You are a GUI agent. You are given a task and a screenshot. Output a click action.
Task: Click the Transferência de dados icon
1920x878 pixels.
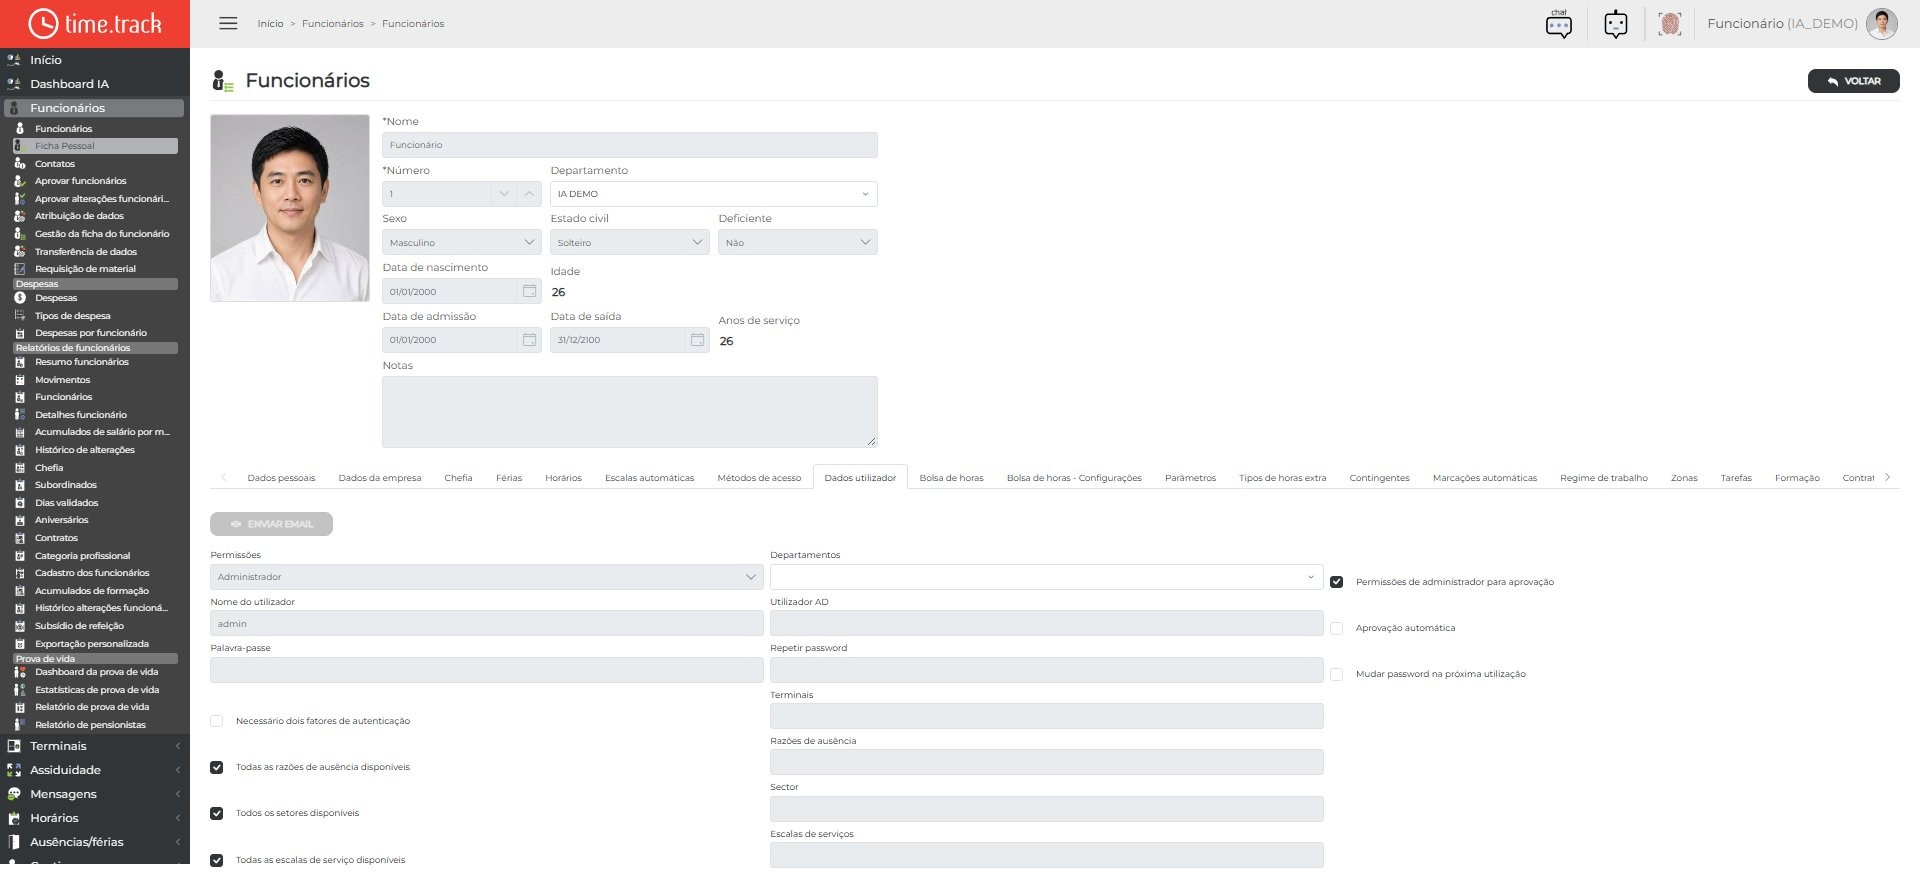click(x=20, y=251)
